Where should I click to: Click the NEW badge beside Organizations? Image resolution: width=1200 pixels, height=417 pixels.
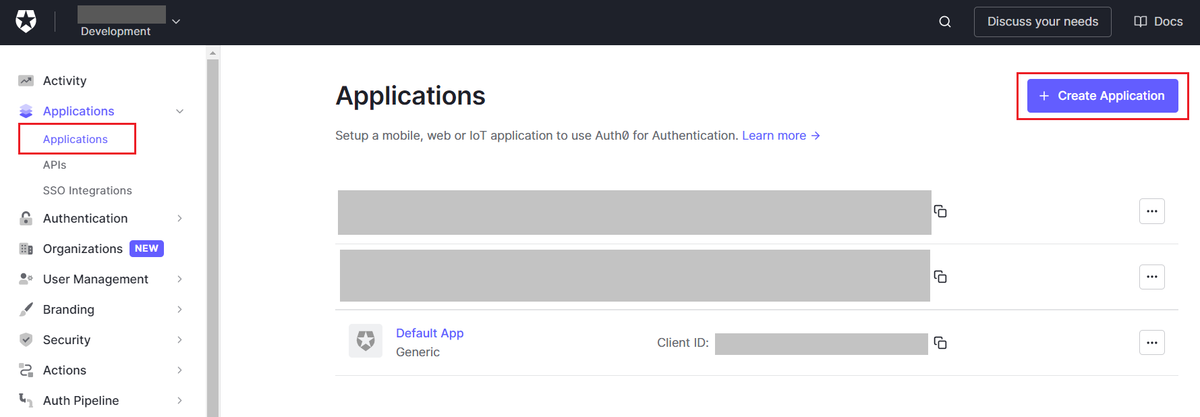point(146,249)
